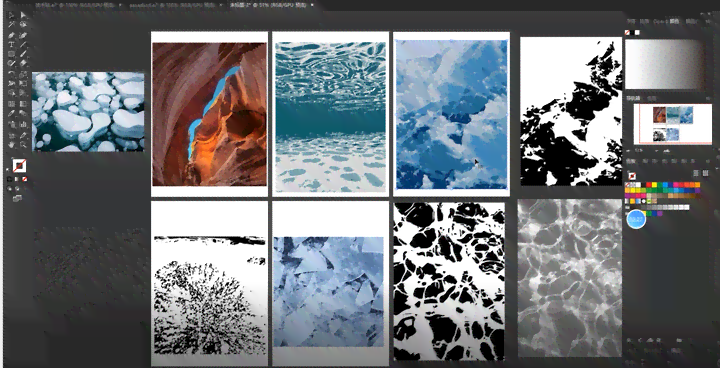Screen dimensions: 720x368
Task: Select the Hand tool
Action: tap(11, 144)
